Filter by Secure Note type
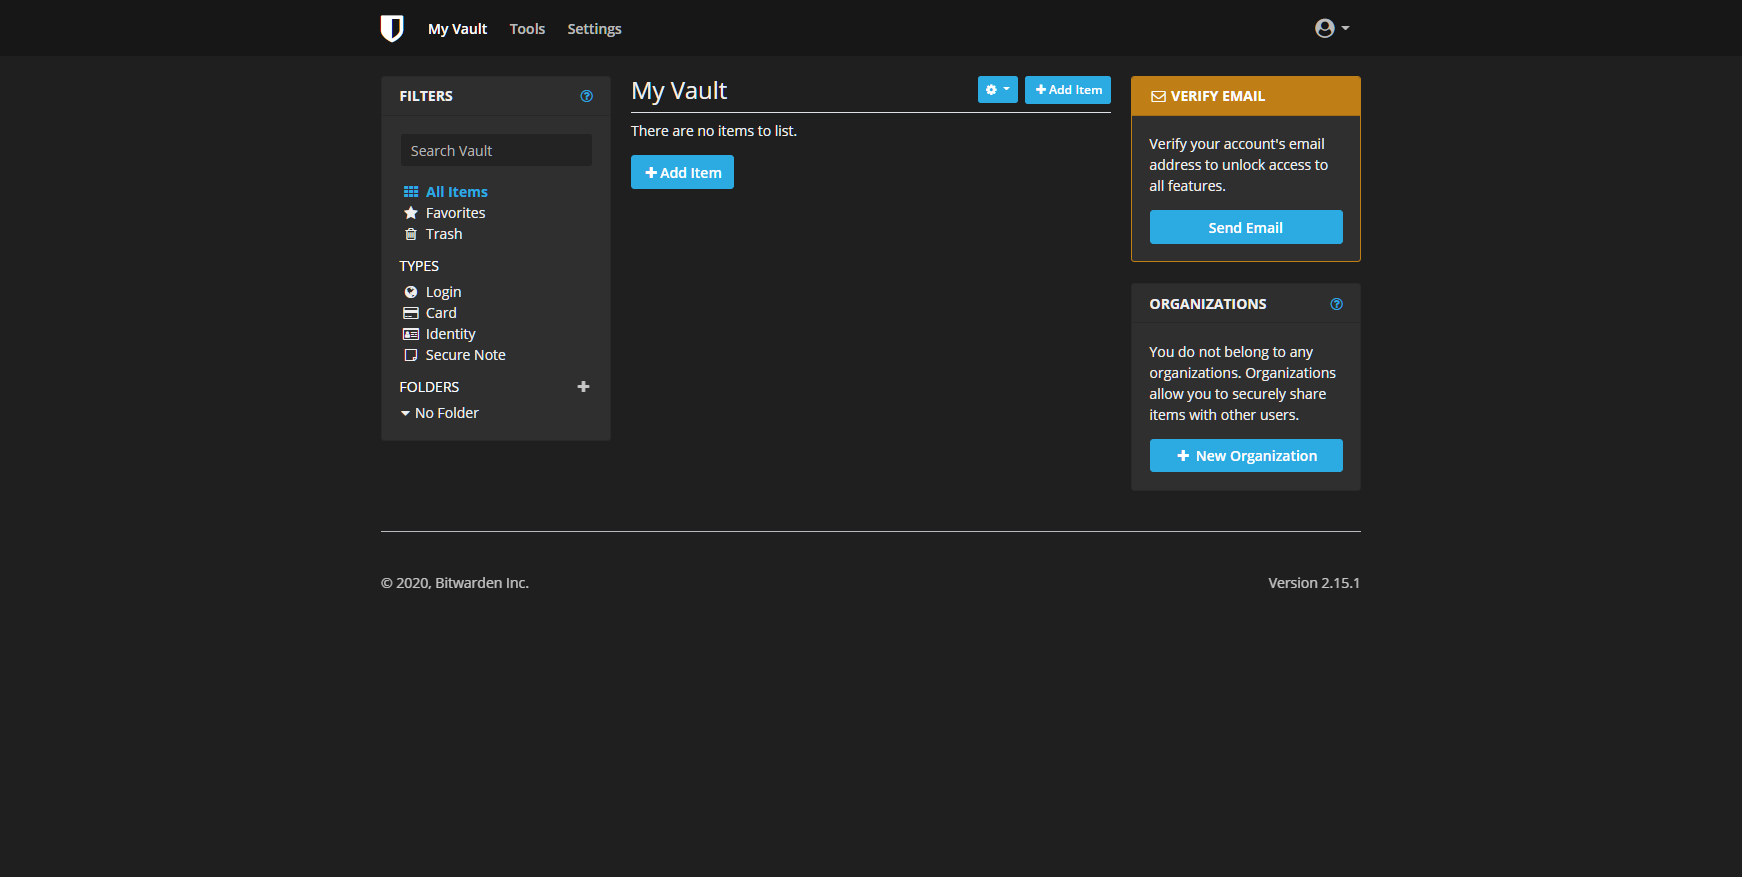Viewport: 1742px width, 877px height. click(x=465, y=355)
